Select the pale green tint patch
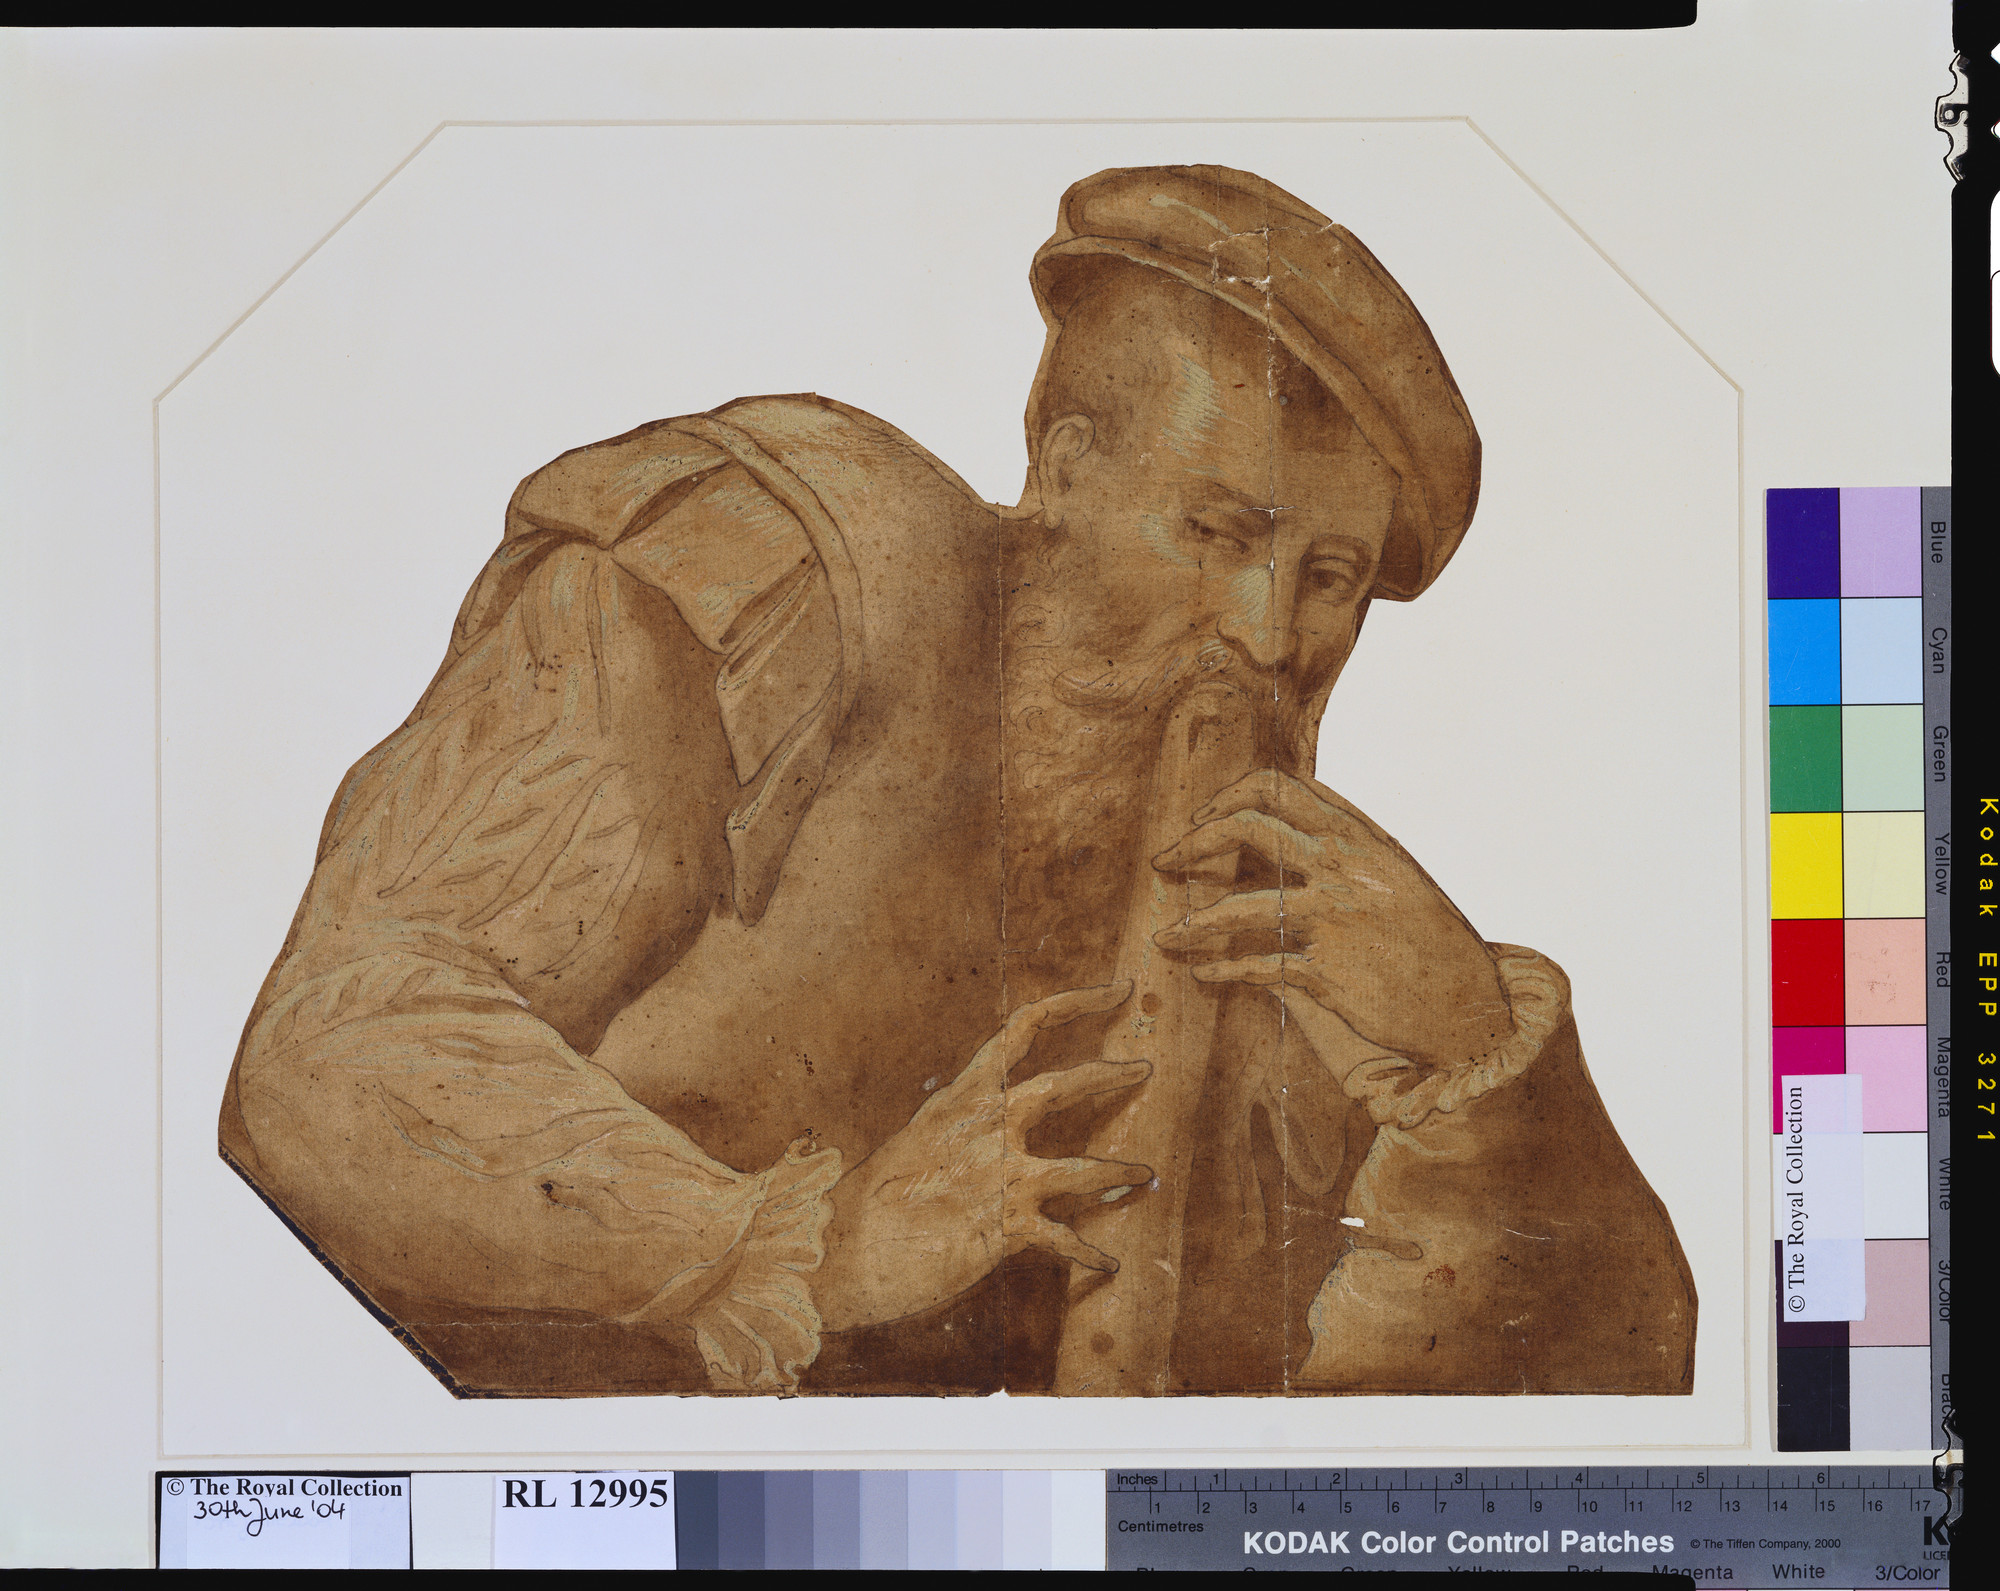Viewport: 2000px width, 1591px height. coord(1881,758)
